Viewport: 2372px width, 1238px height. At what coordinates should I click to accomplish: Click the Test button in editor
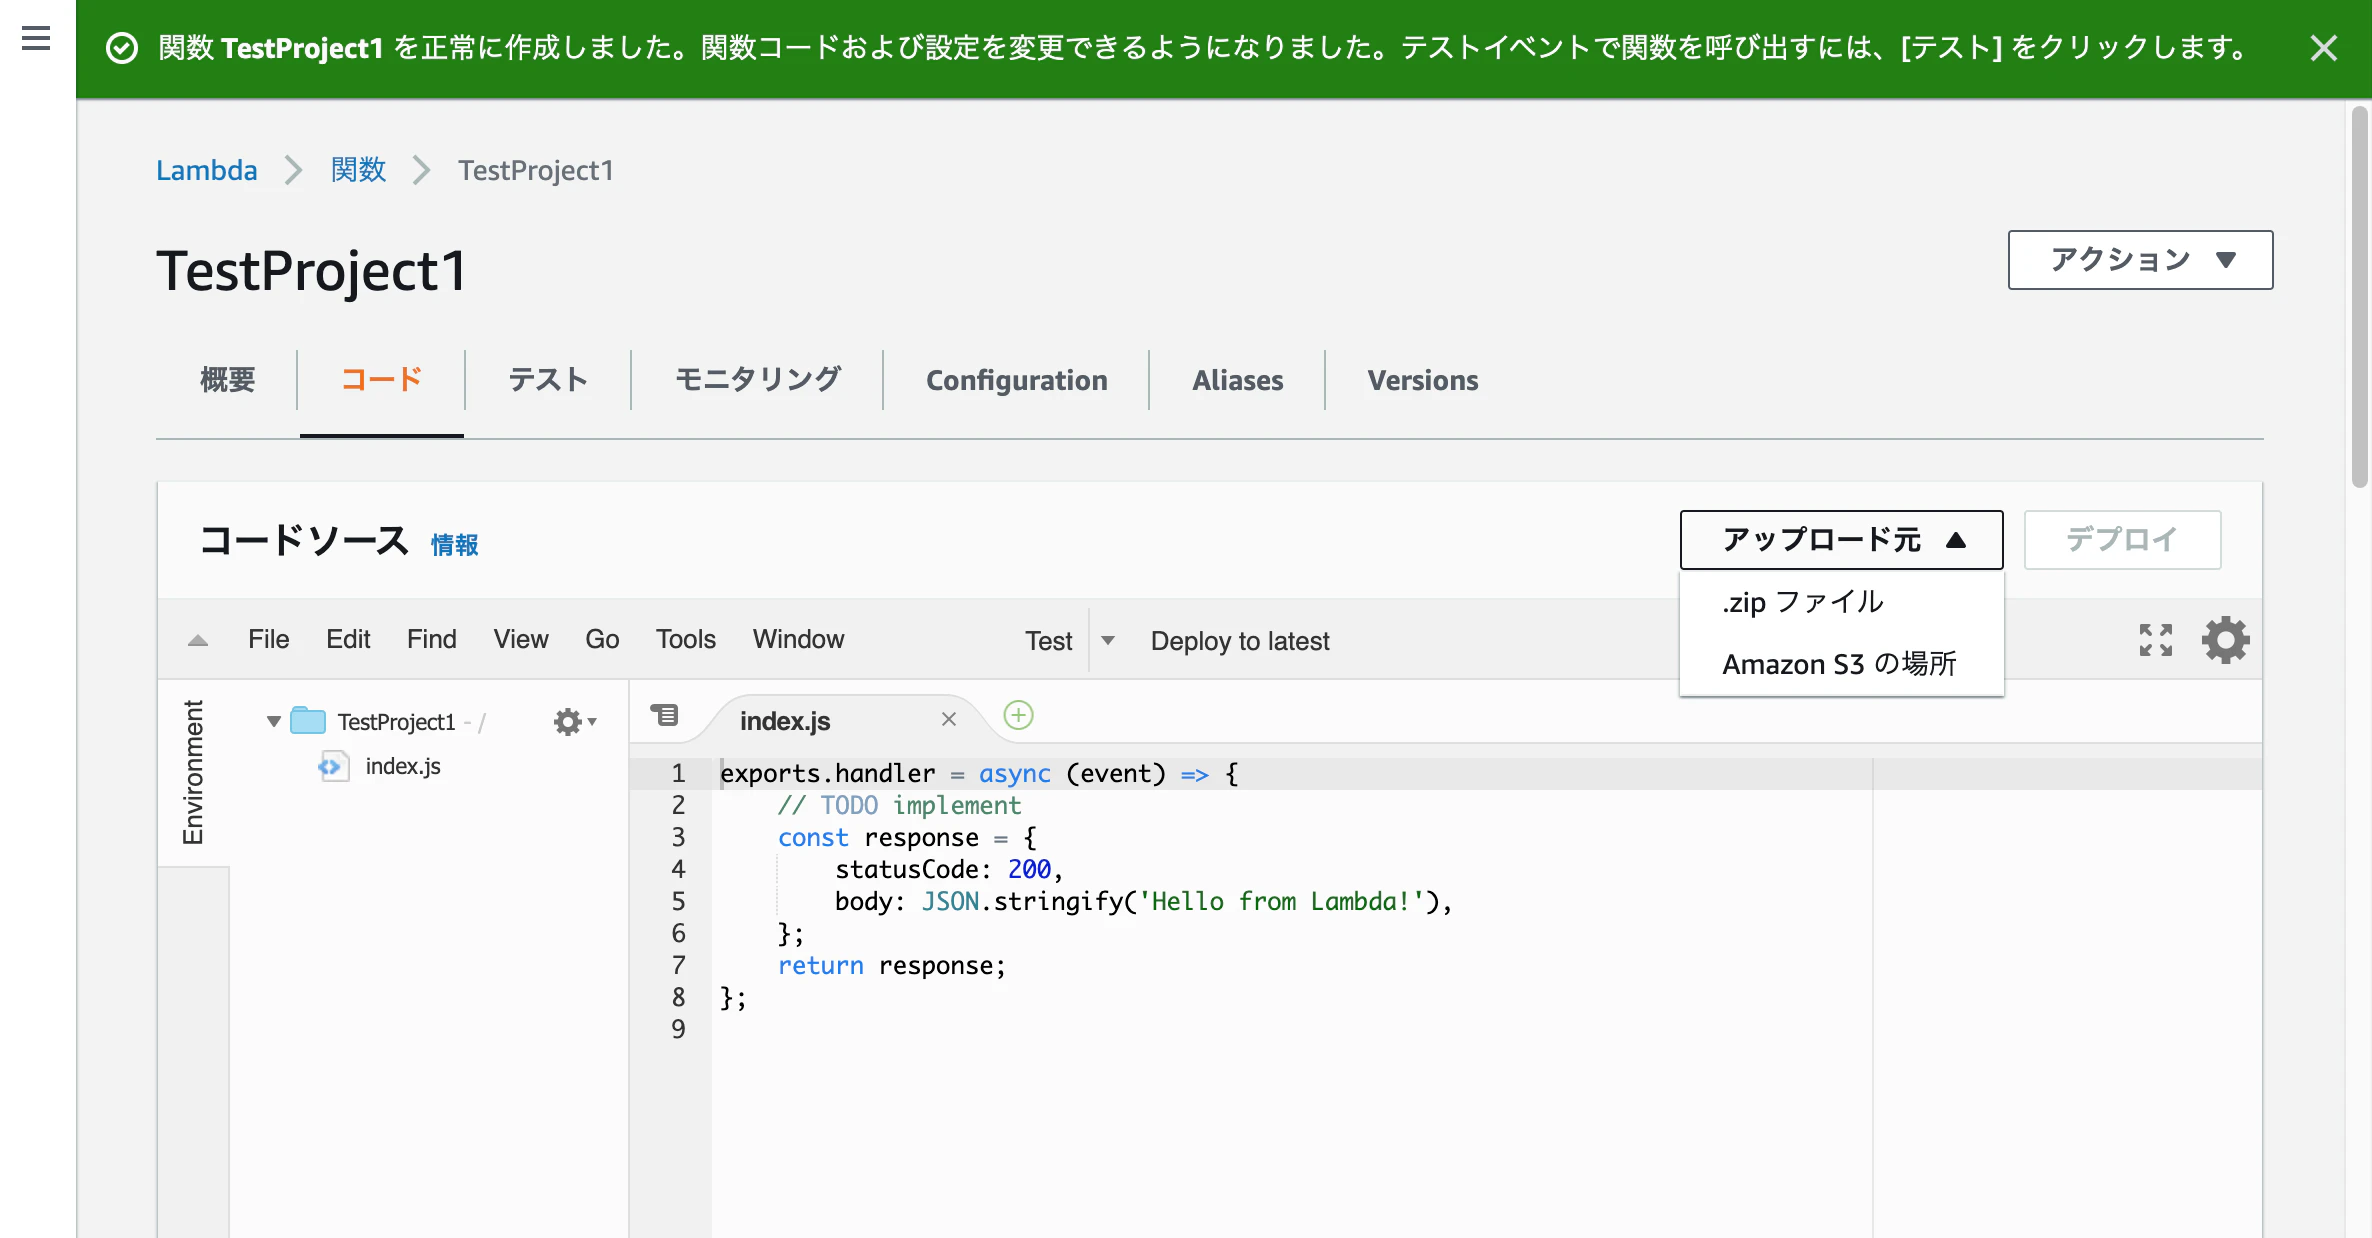click(1048, 641)
